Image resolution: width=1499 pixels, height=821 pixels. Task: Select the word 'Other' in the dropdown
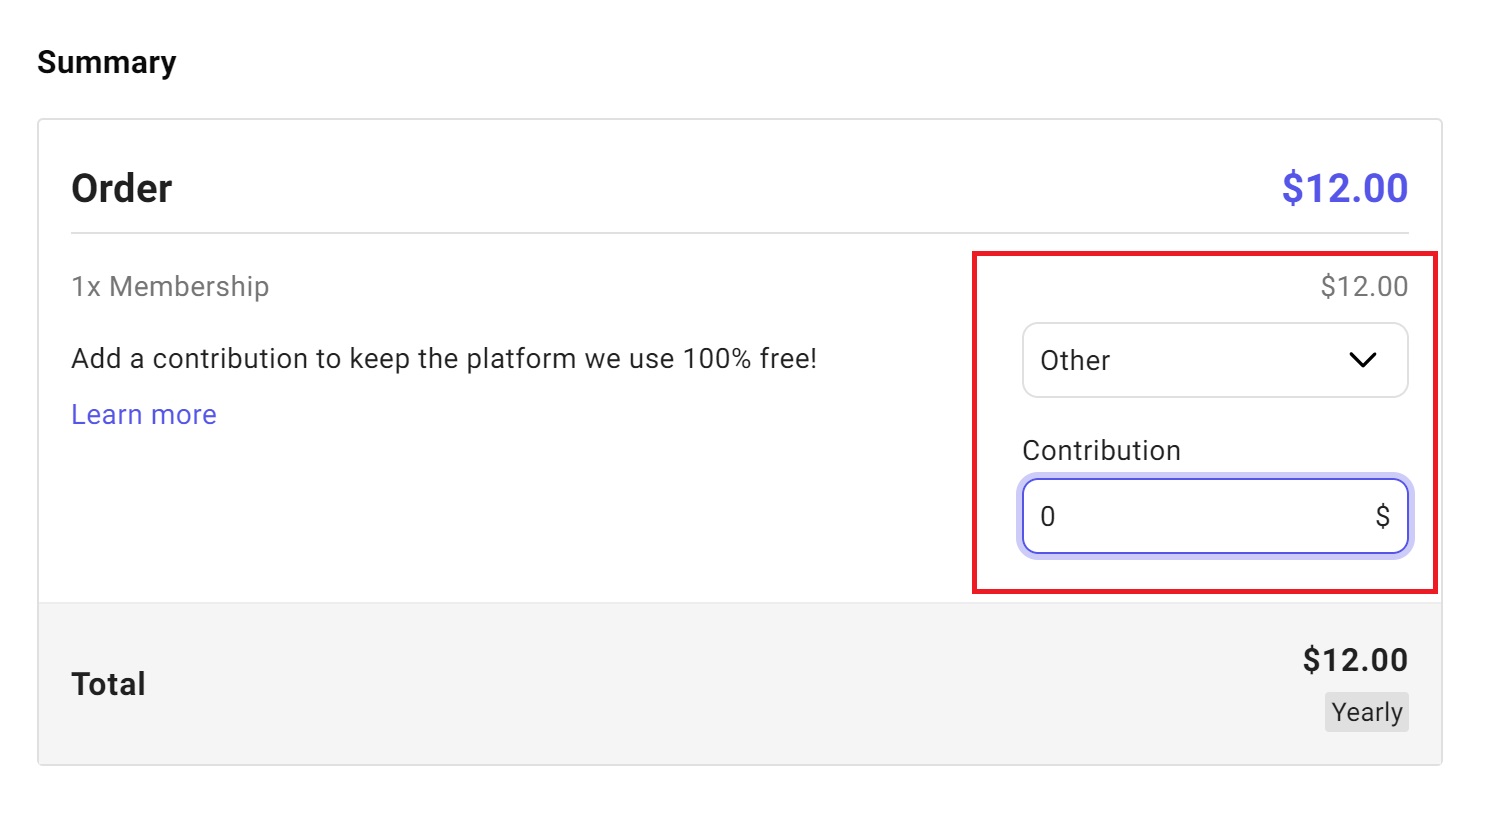click(1075, 360)
